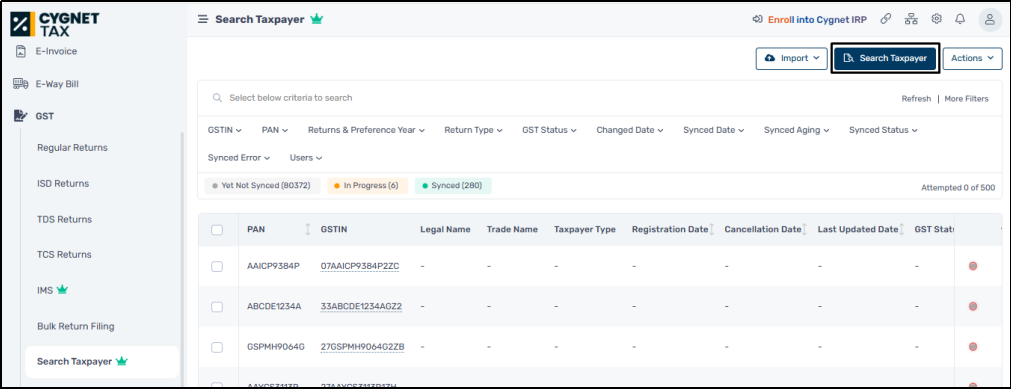1011x389 pixels.
Task: Open the Import dropdown button
Action: (x=792, y=58)
